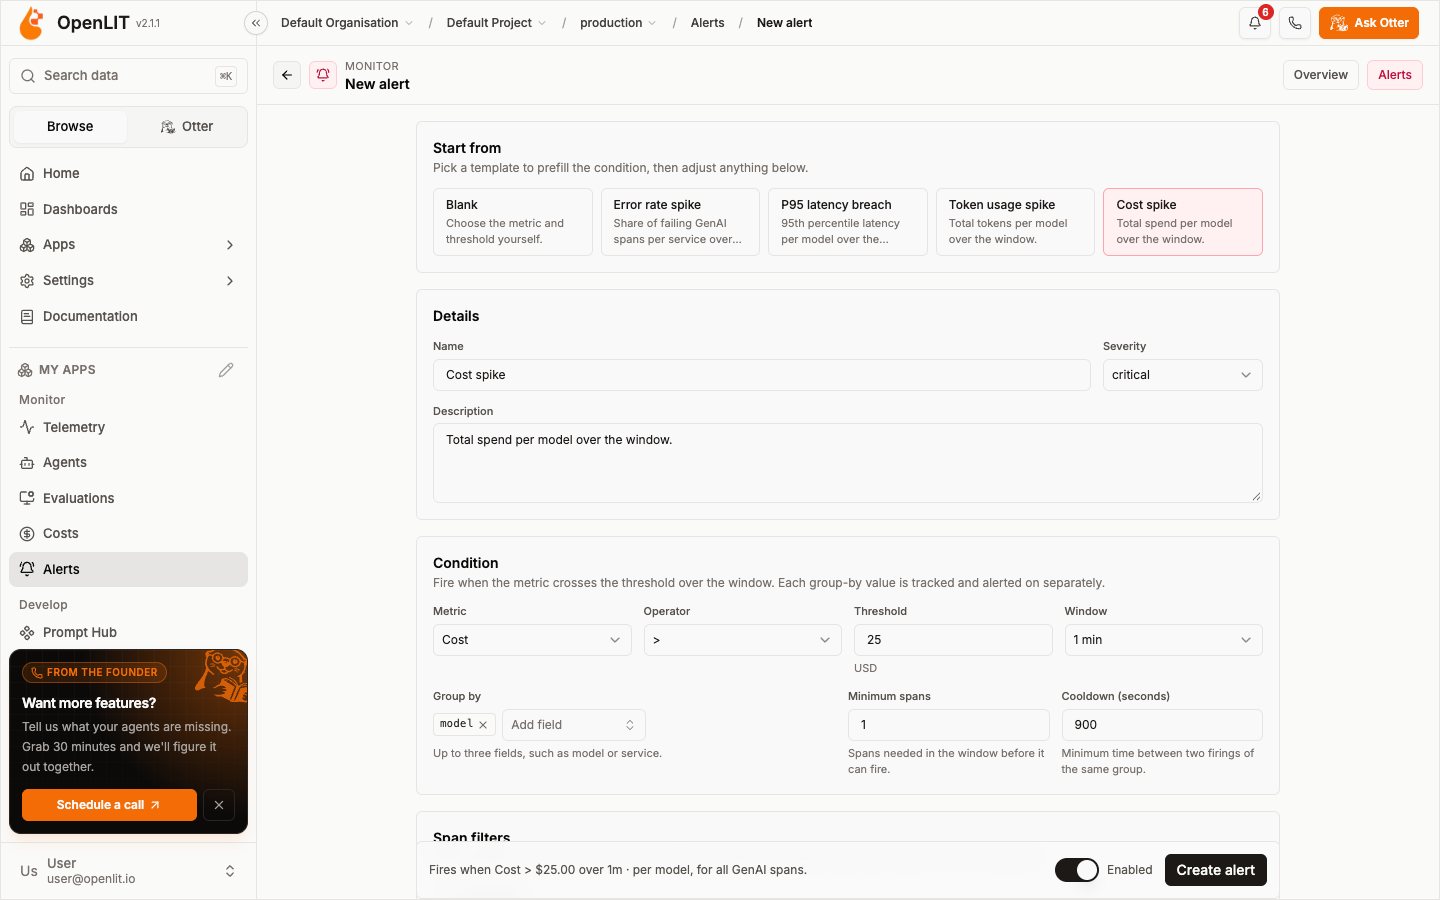The width and height of the screenshot is (1440, 900).
Task: Click the phone call icon
Action: (1295, 23)
